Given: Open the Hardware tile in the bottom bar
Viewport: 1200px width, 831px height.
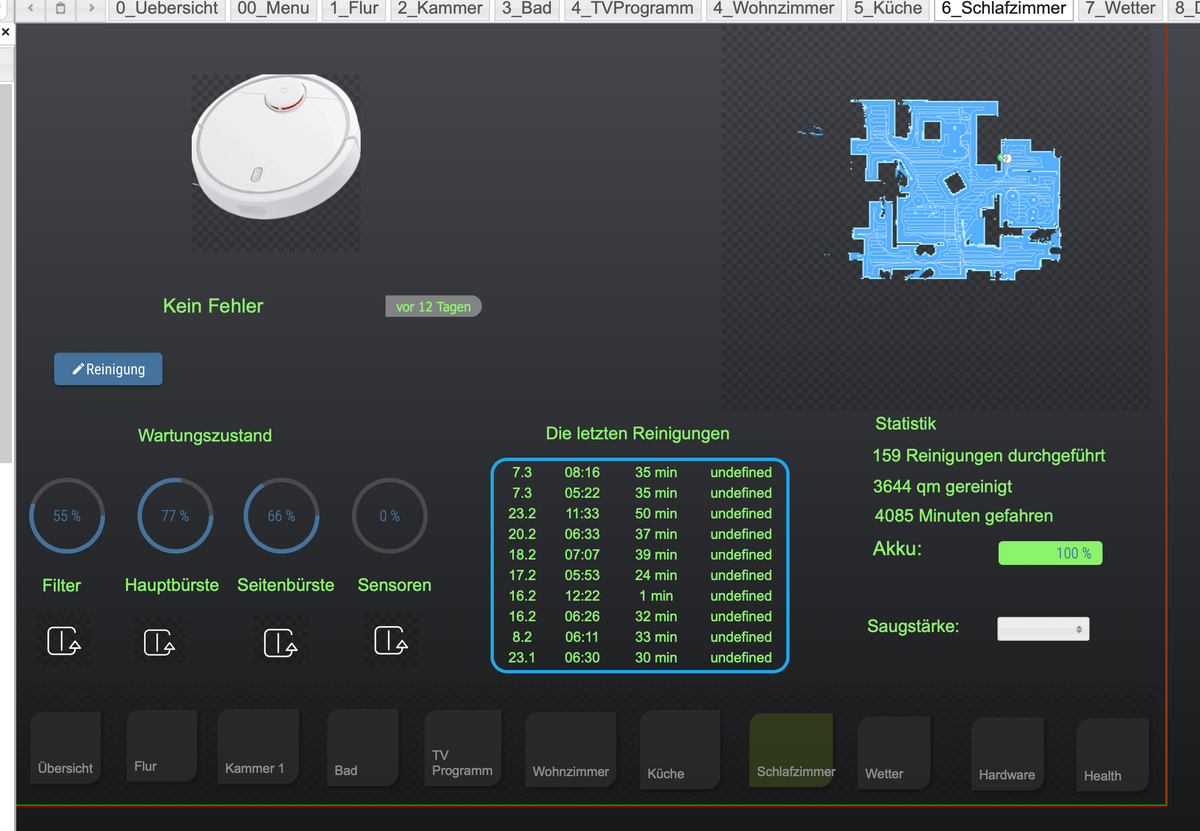Looking at the screenshot, I should point(1007,753).
